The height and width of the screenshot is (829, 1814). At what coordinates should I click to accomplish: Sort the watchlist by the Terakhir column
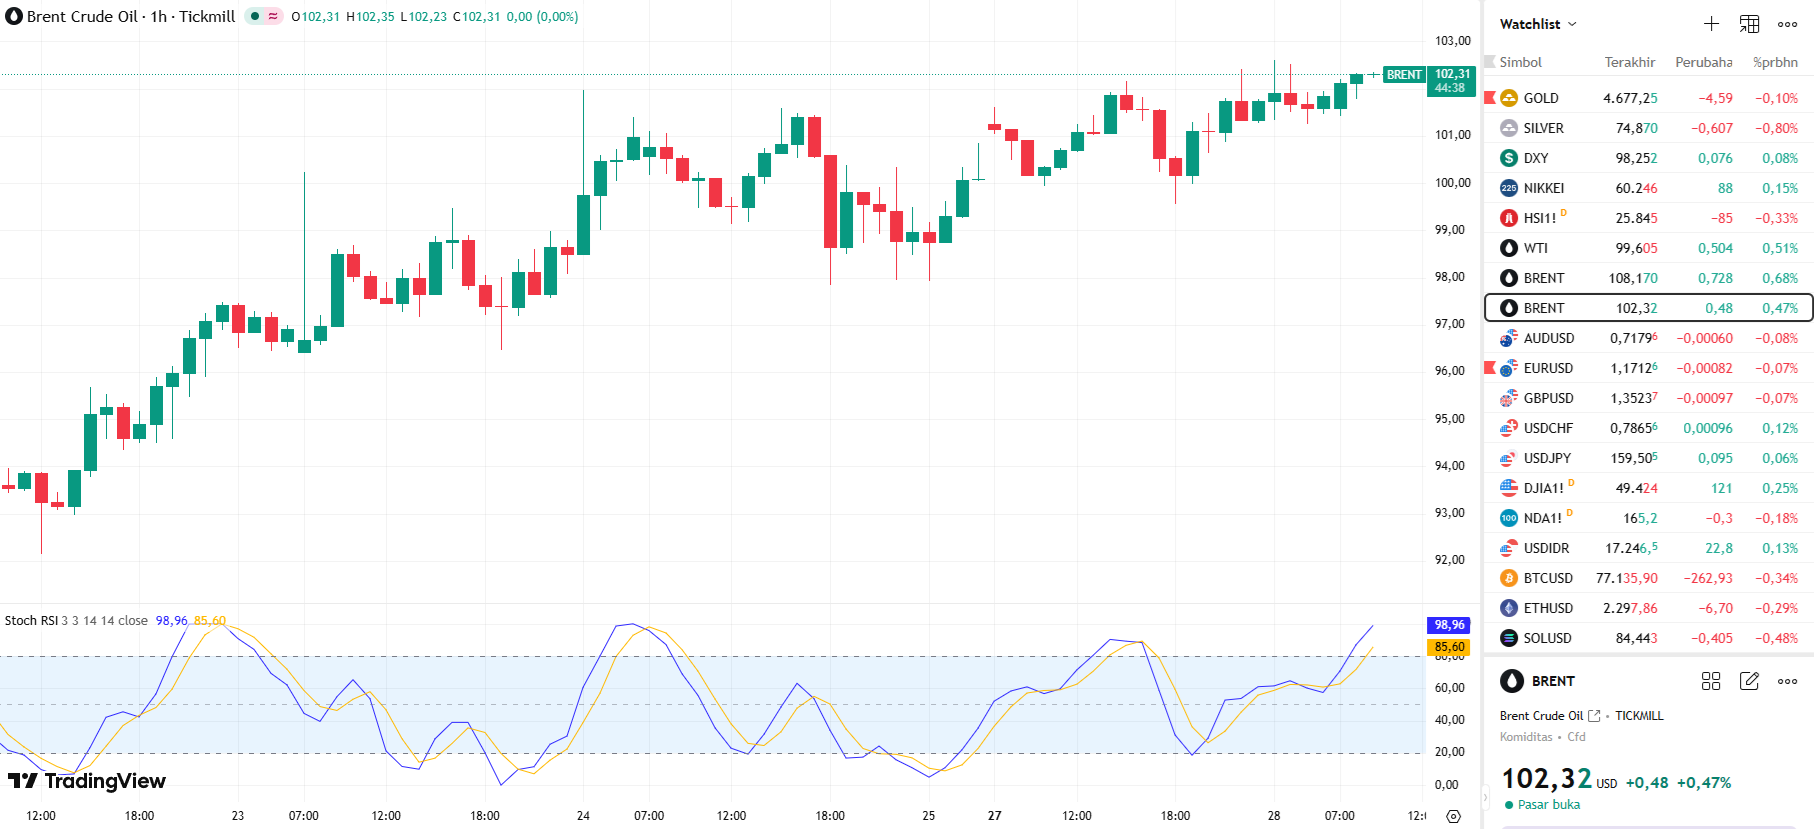pyautogui.click(x=1629, y=62)
